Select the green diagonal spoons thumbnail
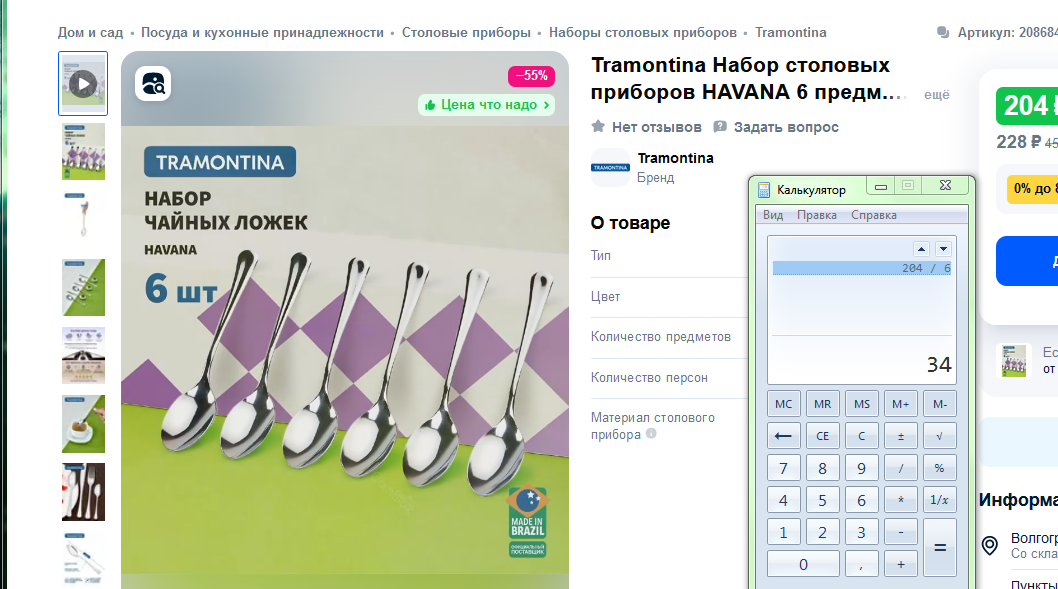 click(83, 287)
